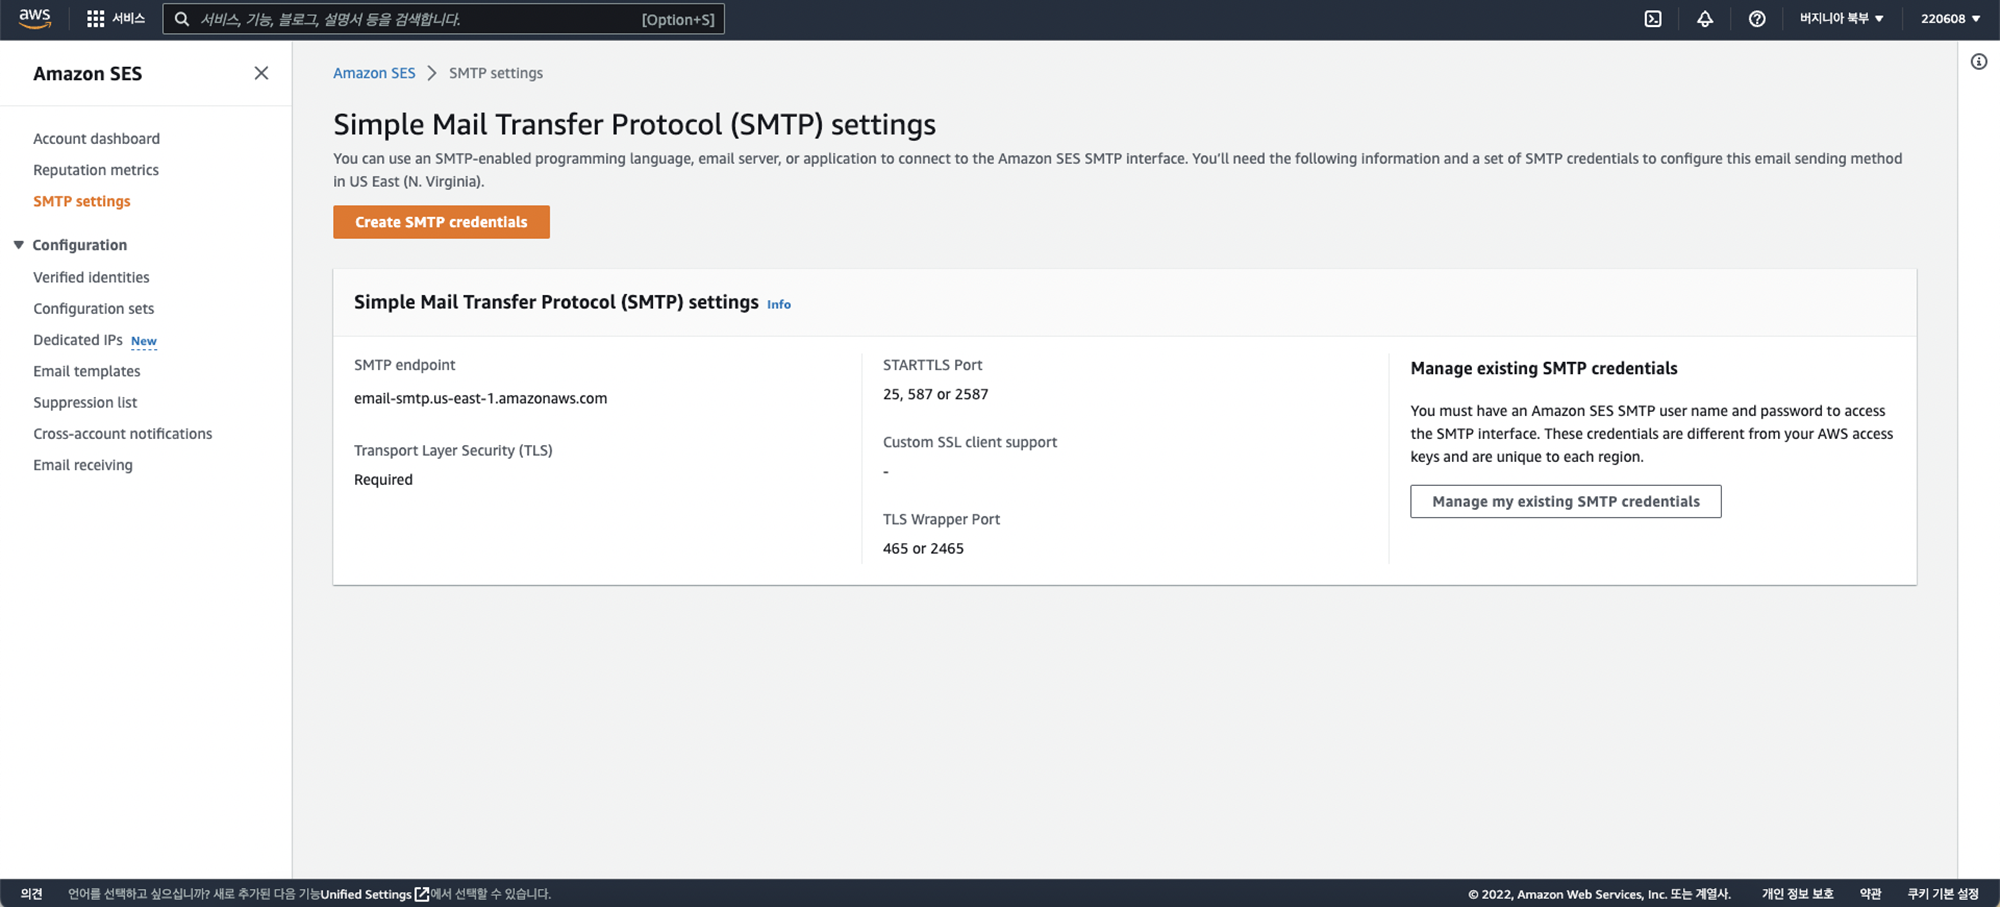Go to Reputation metrics

click(96, 170)
